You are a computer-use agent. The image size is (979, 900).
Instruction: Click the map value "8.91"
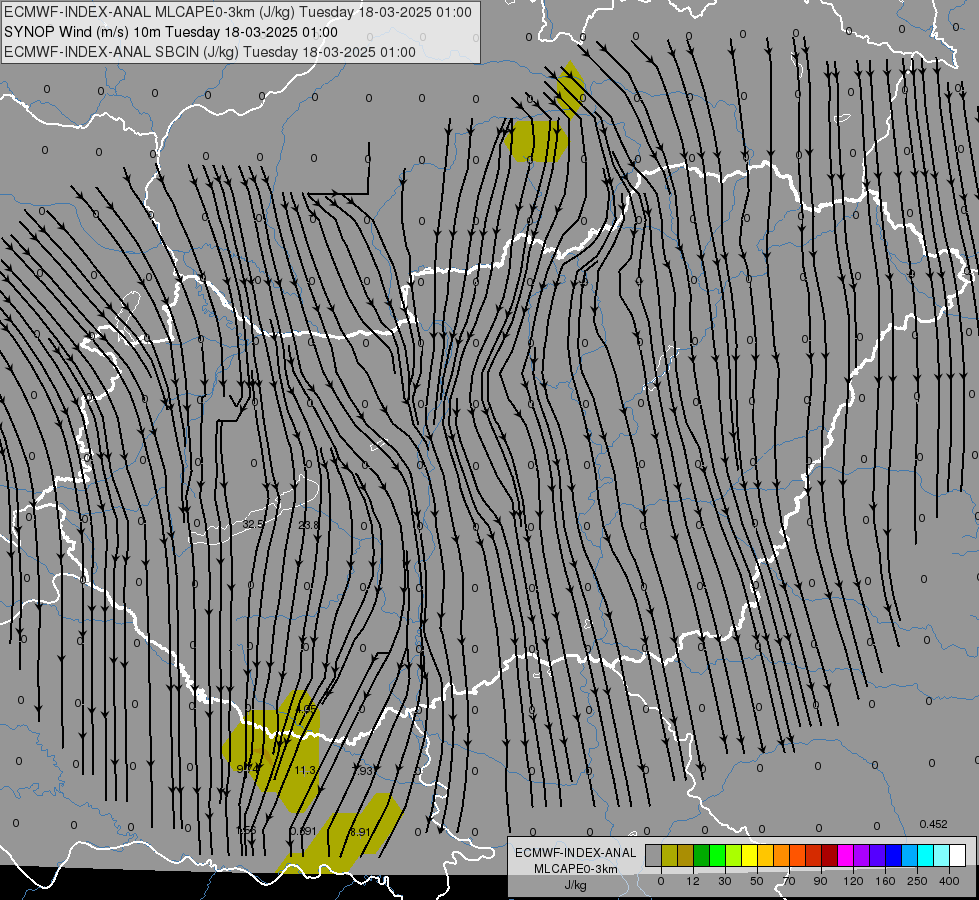pos(360,832)
